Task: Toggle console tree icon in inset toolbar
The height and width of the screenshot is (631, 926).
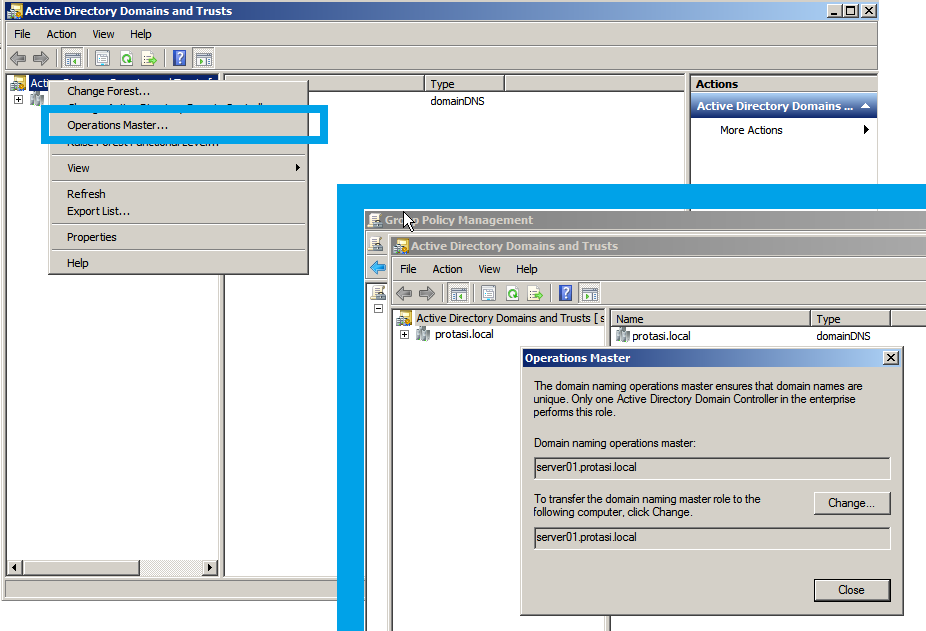Action: click(458, 293)
